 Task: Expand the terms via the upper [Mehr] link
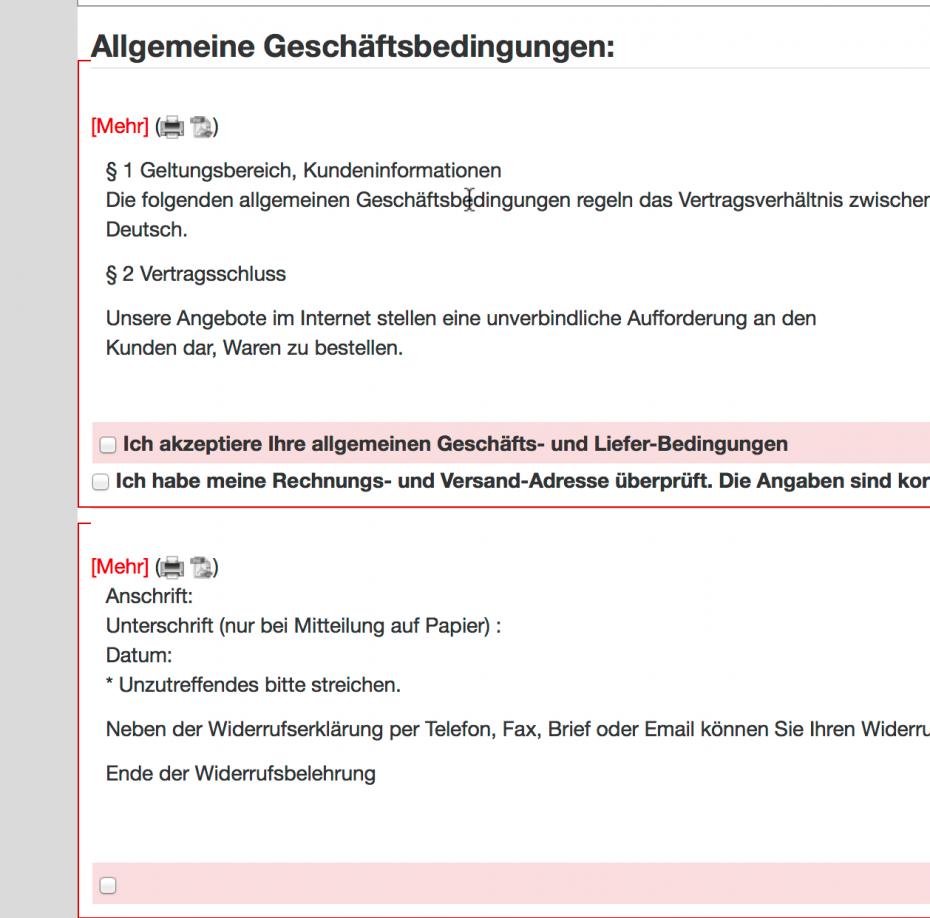[x=119, y=127]
